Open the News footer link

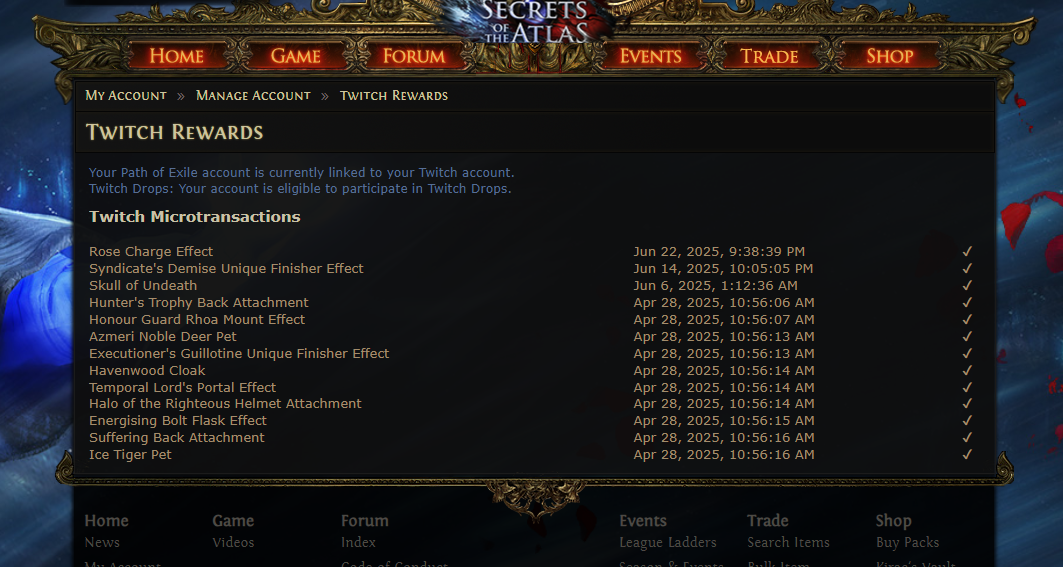pos(102,543)
